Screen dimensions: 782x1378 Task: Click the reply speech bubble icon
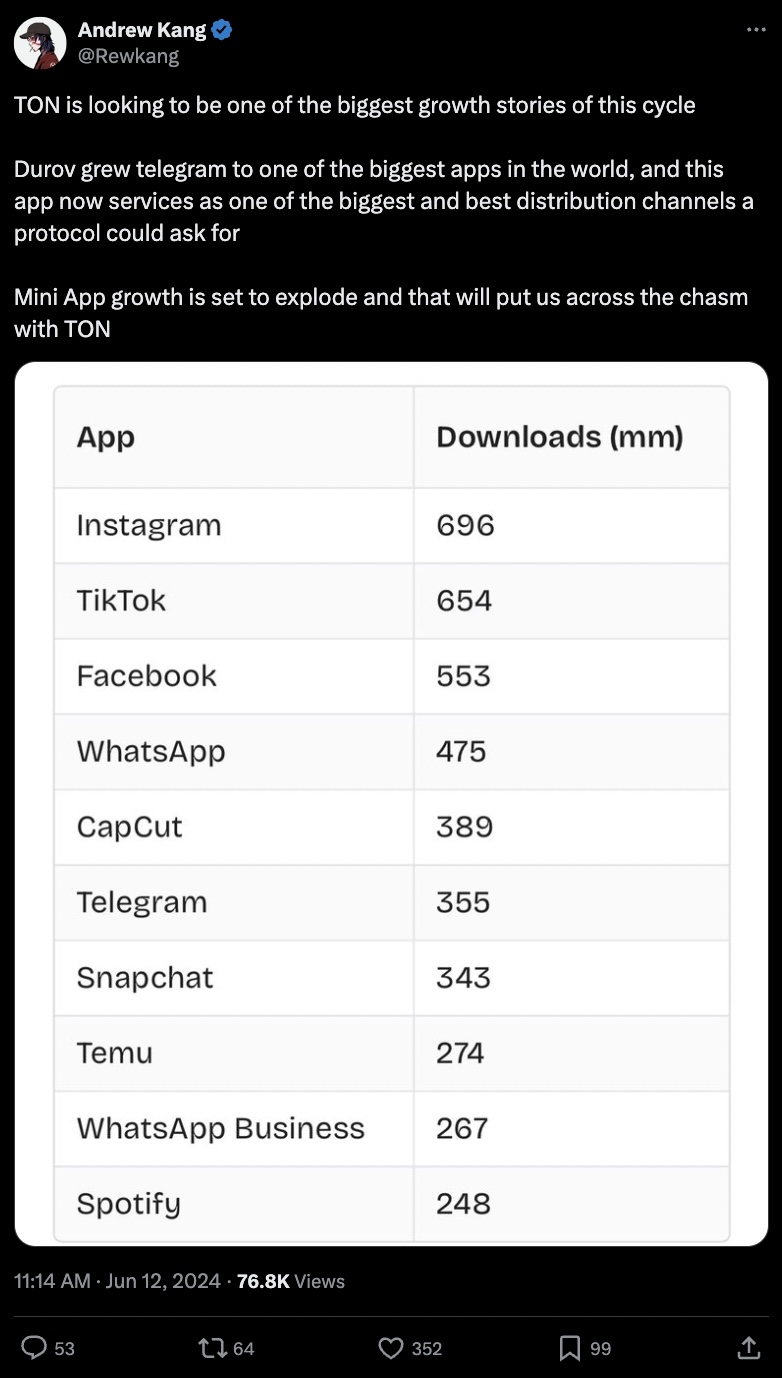(34, 1348)
